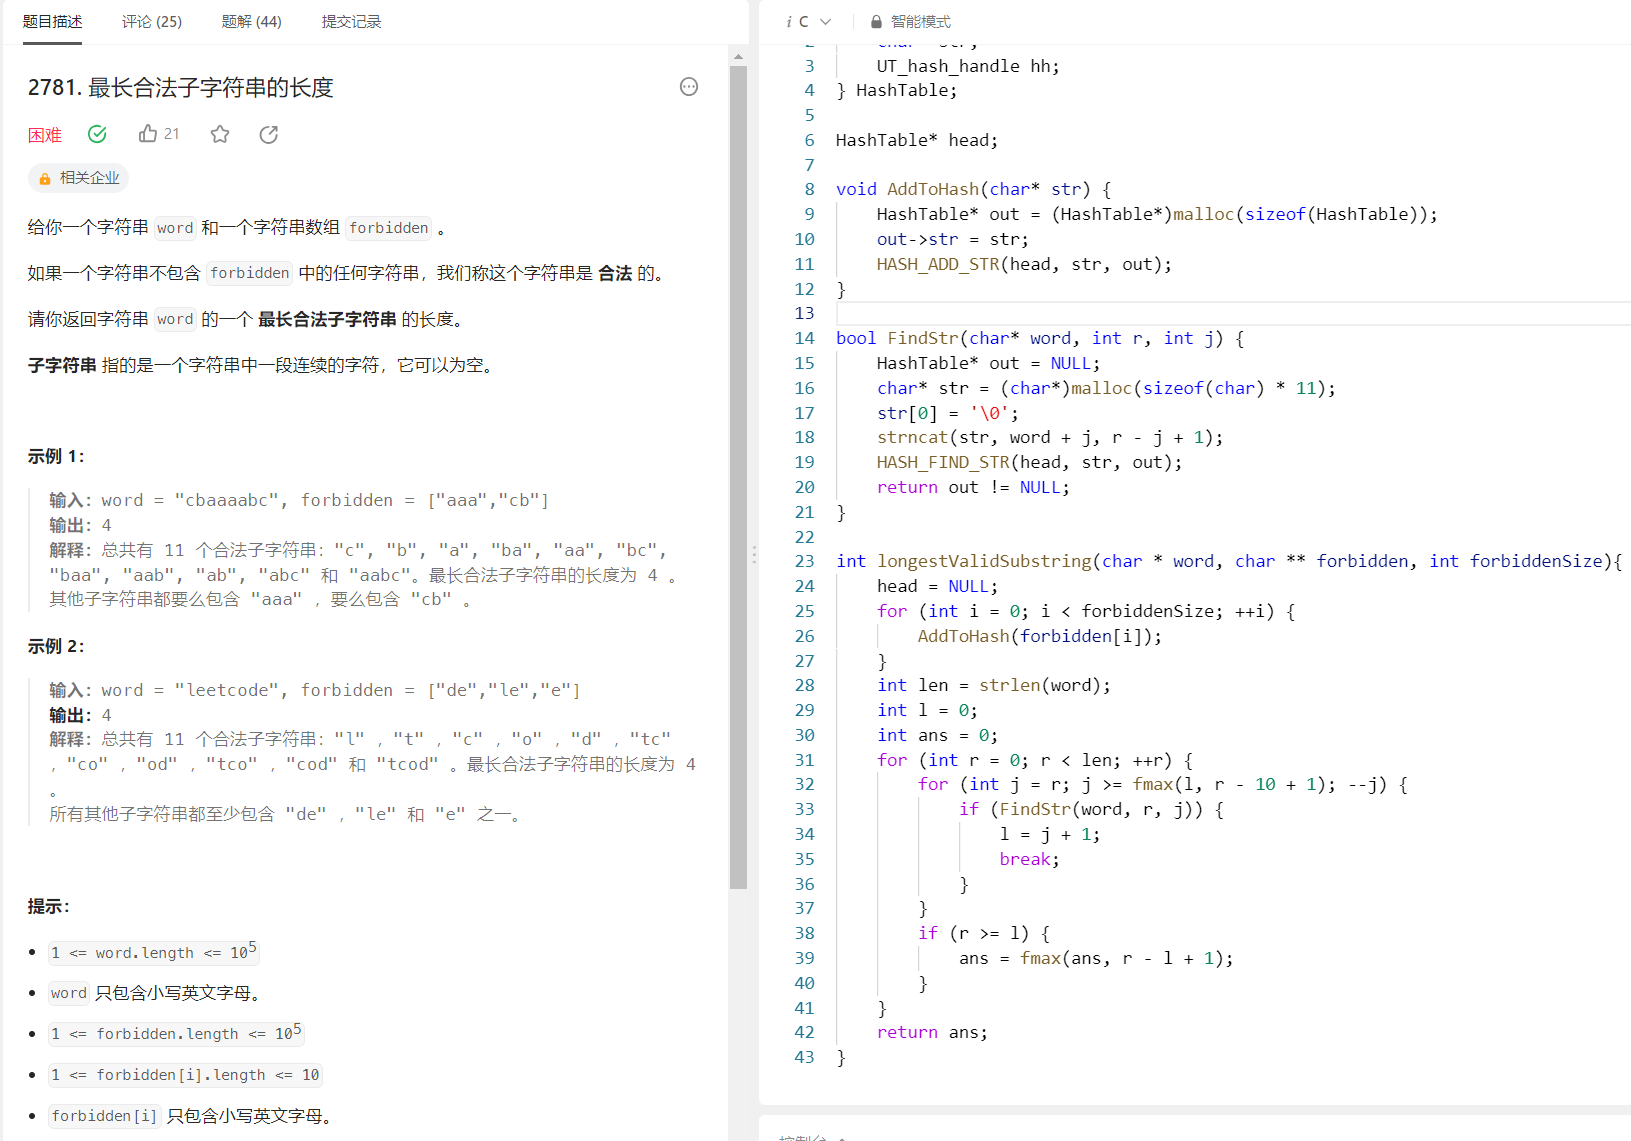1631x1141 pixels.
Task: Click the thumbs-up like icon
Action: [x=148, y=133]
